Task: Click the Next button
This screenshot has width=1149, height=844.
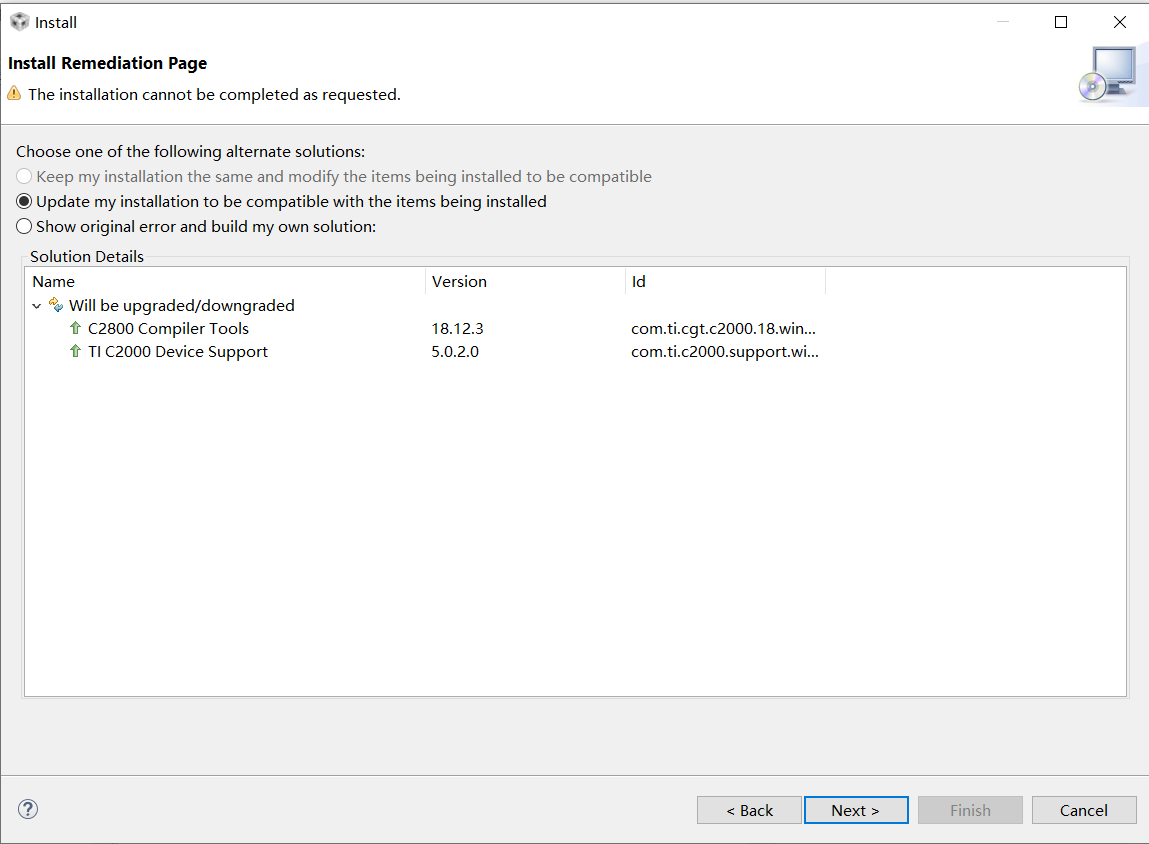Action: (855, 810)
